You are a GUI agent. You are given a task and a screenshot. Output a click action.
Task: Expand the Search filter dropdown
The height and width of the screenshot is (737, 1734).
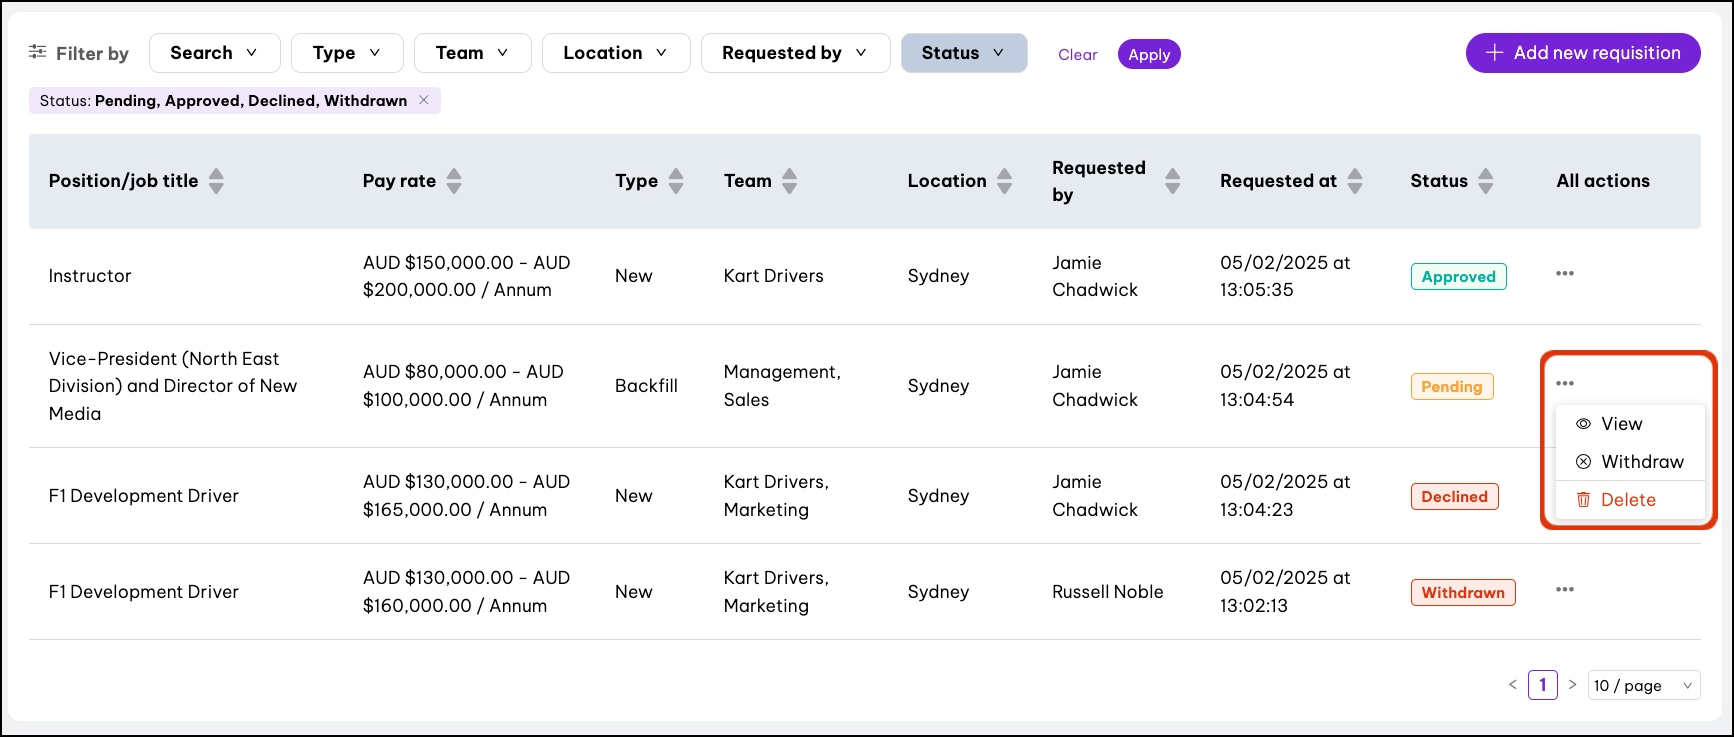pos(214,53)
